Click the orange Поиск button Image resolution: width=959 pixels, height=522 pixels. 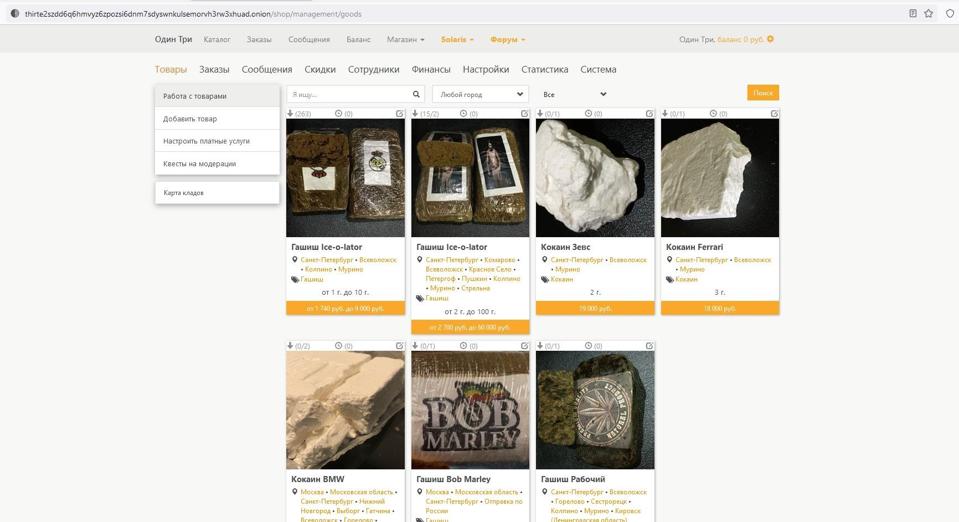[763, 93]
